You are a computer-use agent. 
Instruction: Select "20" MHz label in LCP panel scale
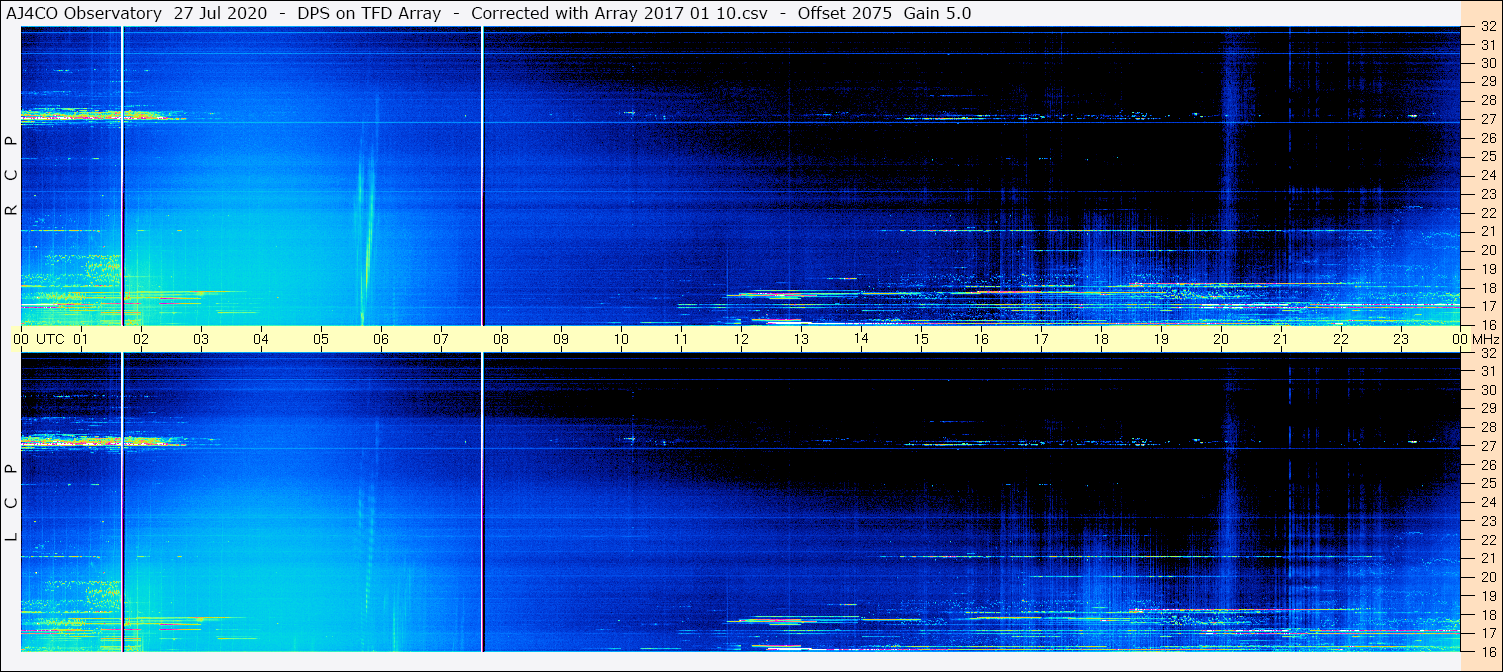[x=1488, y=577]
